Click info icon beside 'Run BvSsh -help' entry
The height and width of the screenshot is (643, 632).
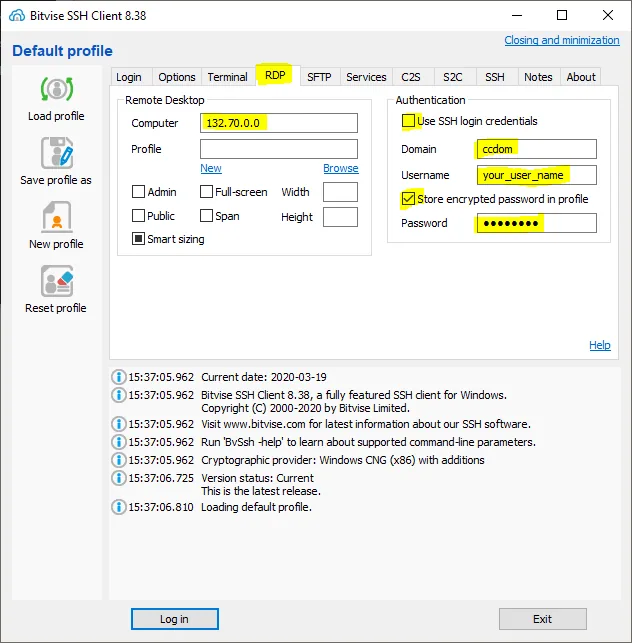tap(119, 442)
